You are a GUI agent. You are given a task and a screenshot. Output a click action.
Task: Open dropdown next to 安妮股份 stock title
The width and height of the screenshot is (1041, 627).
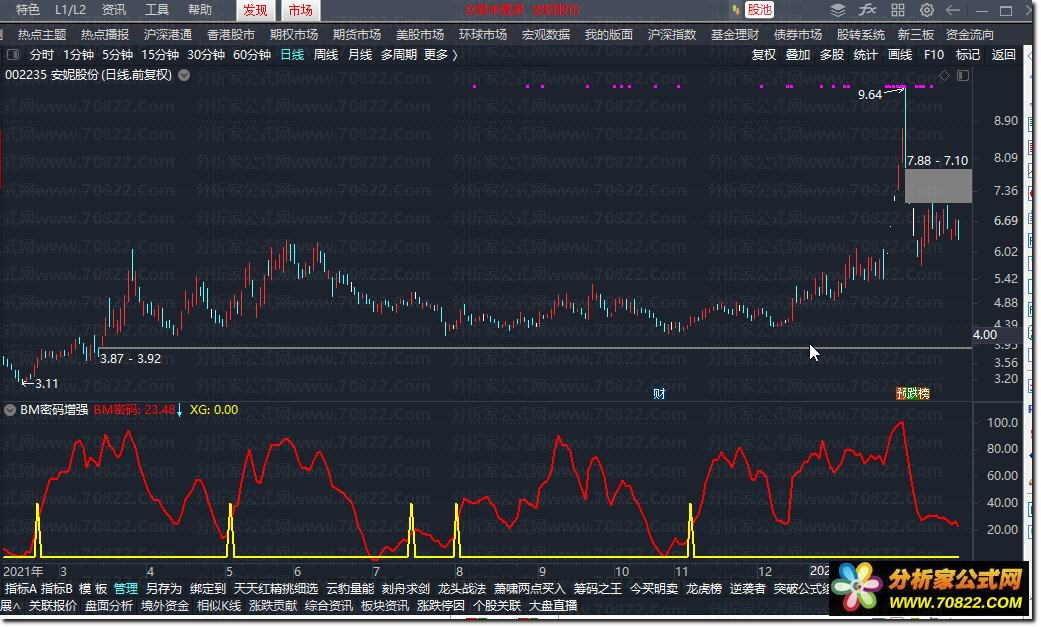(184, 75)
